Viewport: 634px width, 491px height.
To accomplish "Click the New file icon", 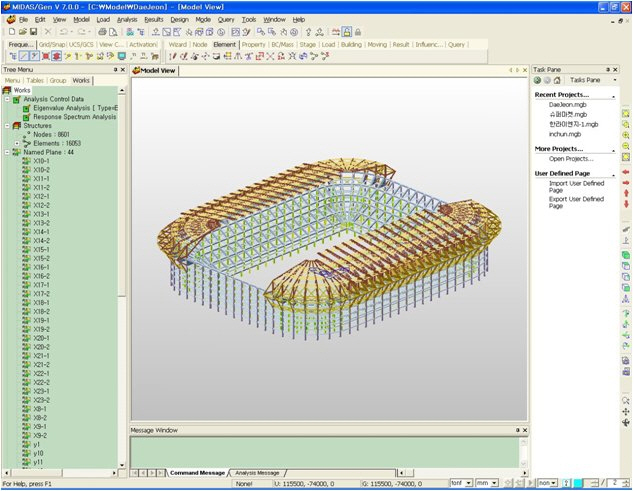I will coord(10,32).
